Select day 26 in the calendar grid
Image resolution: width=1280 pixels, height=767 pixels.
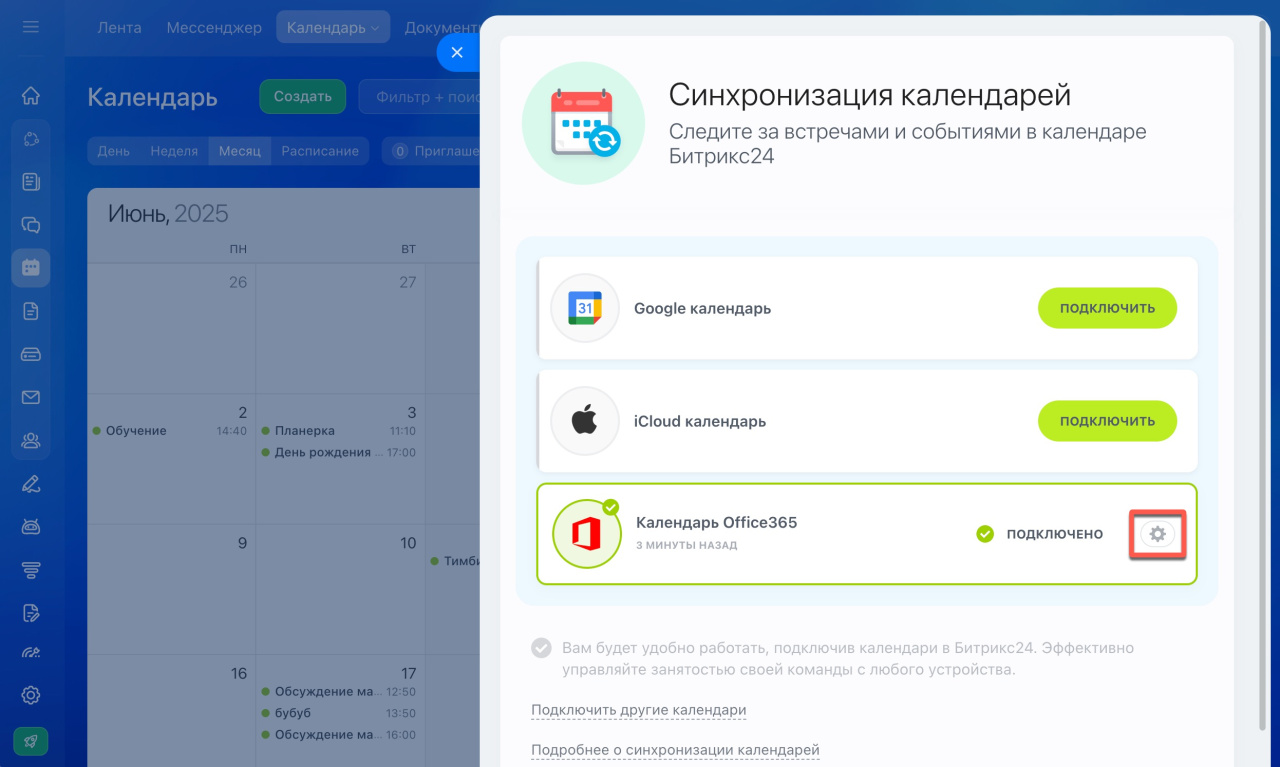click(x=238, y=282)
